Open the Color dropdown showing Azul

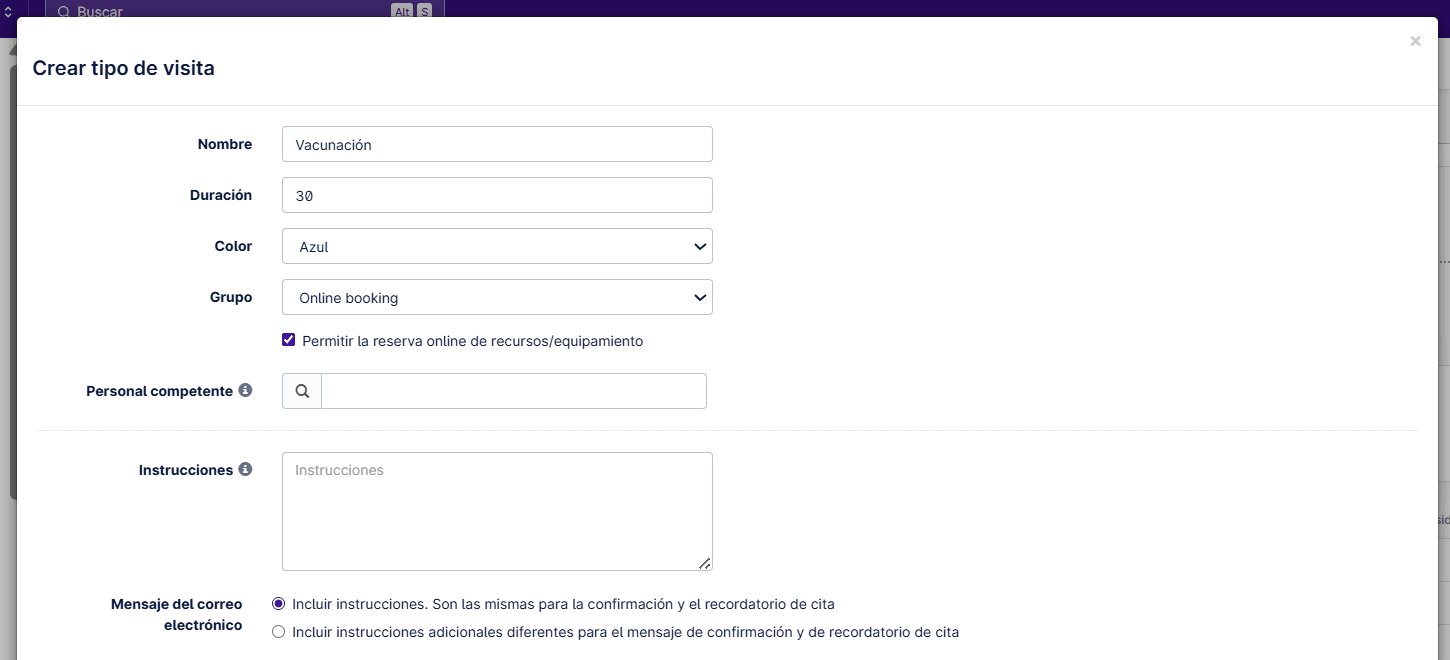click(497, 245)
